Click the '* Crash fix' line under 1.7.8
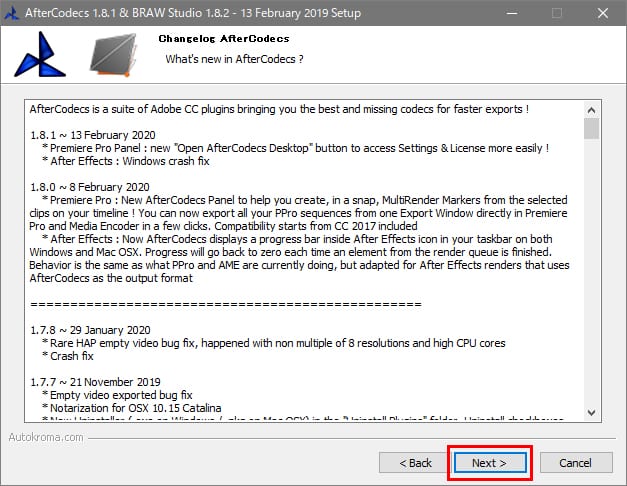This screenshot has width=627, height=486. (x=68, y=356)
